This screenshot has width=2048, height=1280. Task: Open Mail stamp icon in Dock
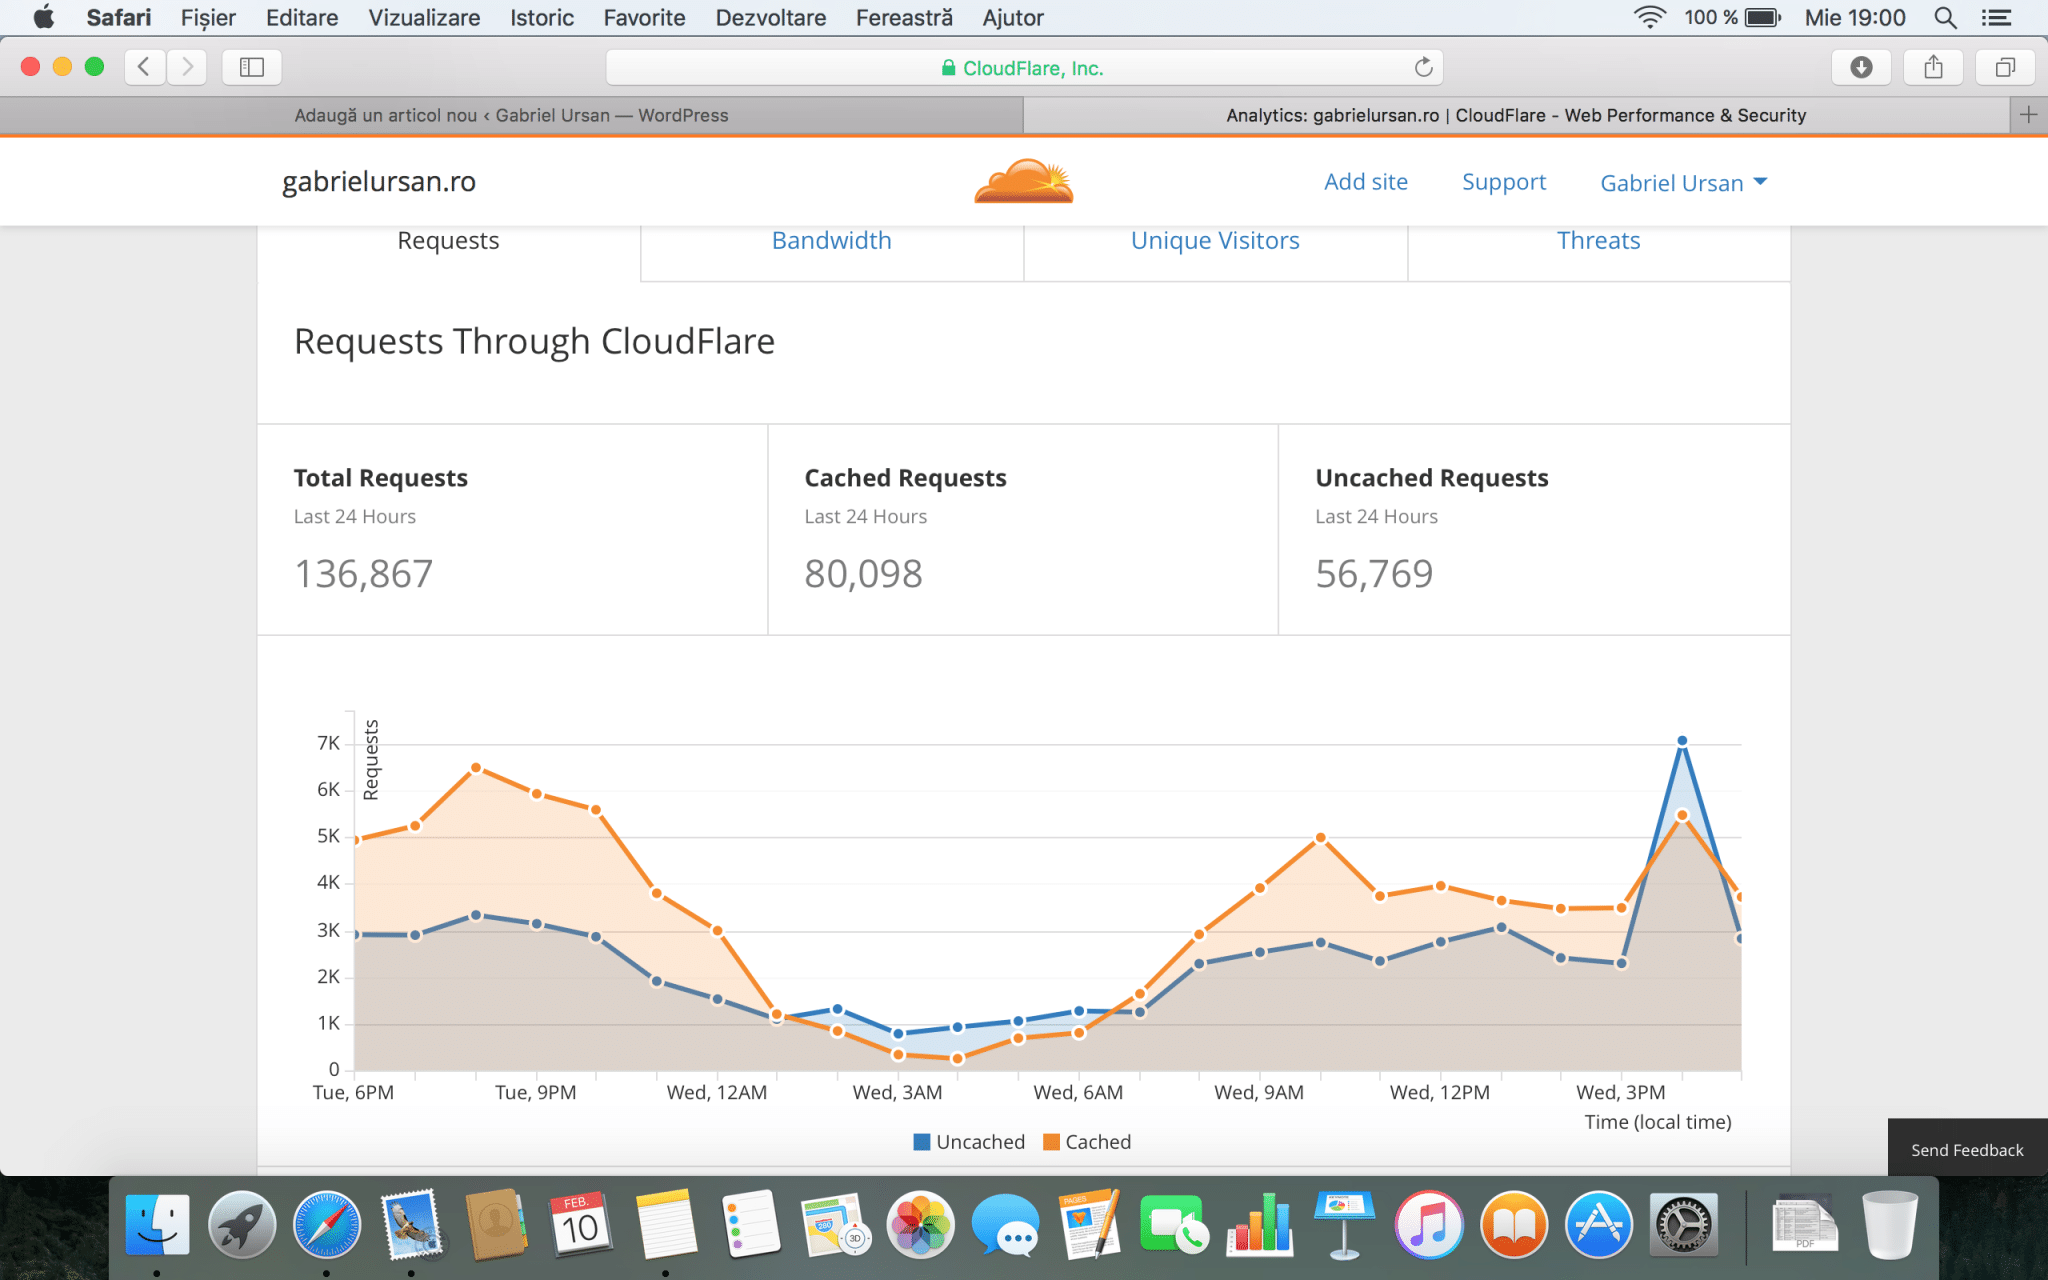click(411, 1225)
